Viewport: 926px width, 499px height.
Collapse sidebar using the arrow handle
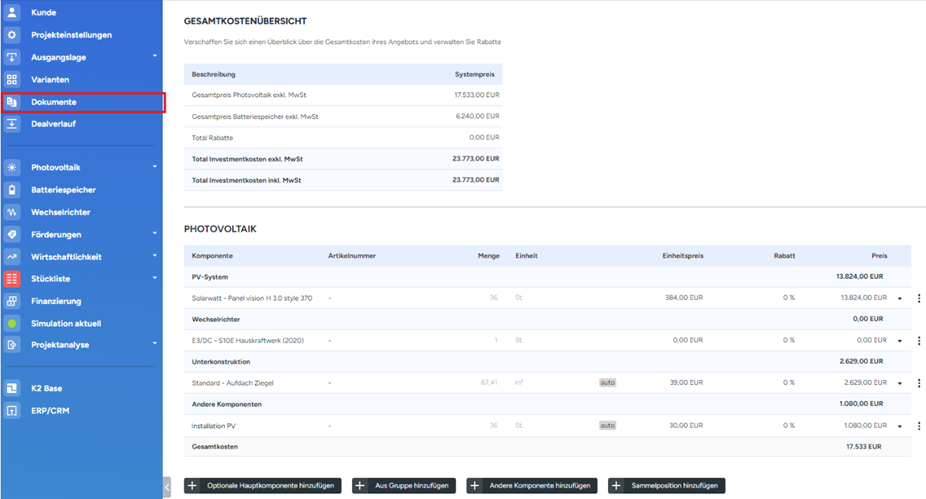[167, 486]
